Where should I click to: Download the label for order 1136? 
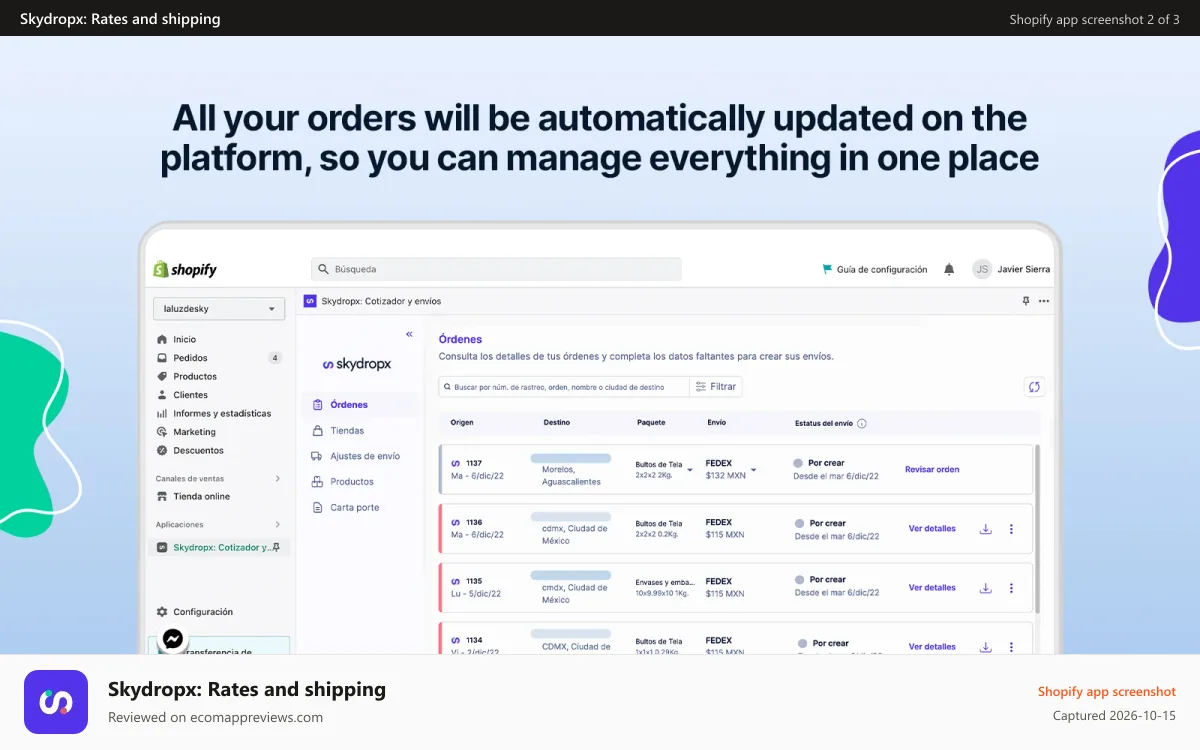tap(985, 529)
